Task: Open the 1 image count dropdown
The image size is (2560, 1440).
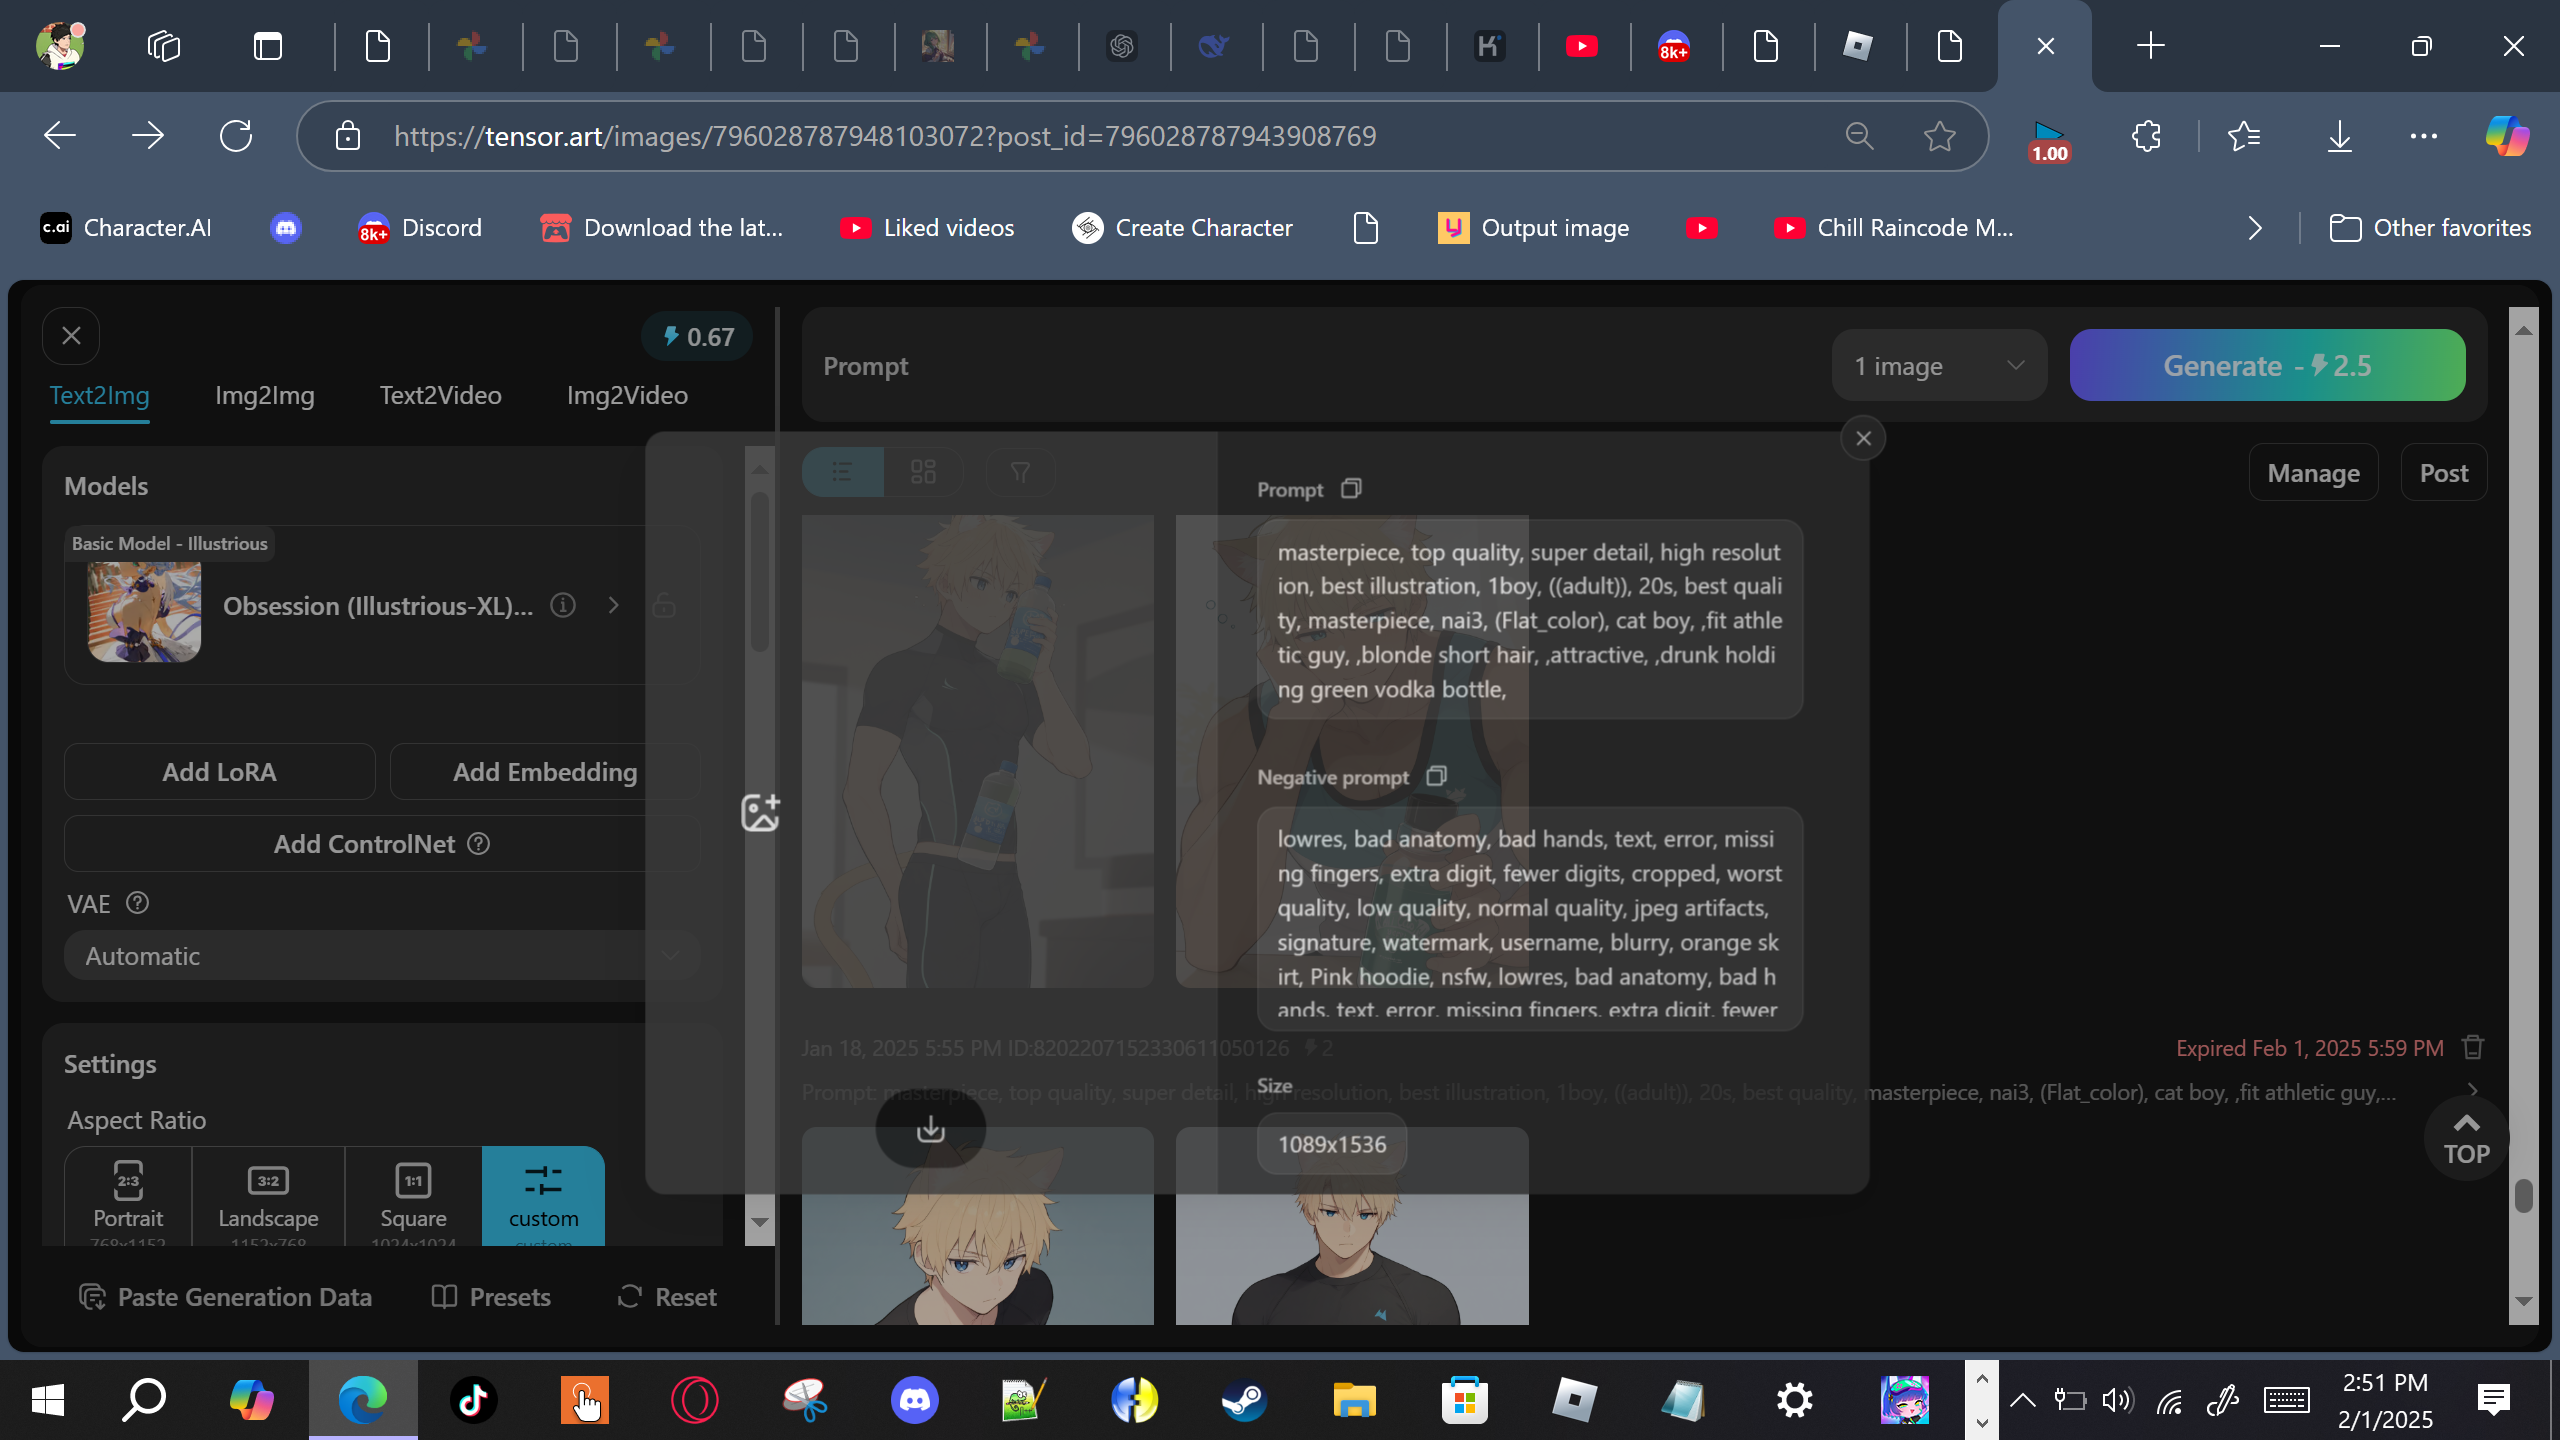Action: tap(1938, 366)
